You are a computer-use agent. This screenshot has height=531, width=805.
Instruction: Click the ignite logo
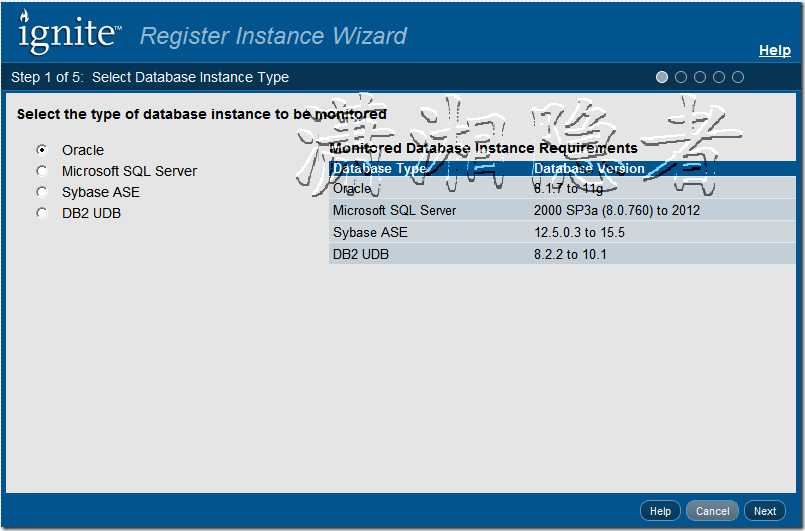pyautogui.click(x=69, y=32)
